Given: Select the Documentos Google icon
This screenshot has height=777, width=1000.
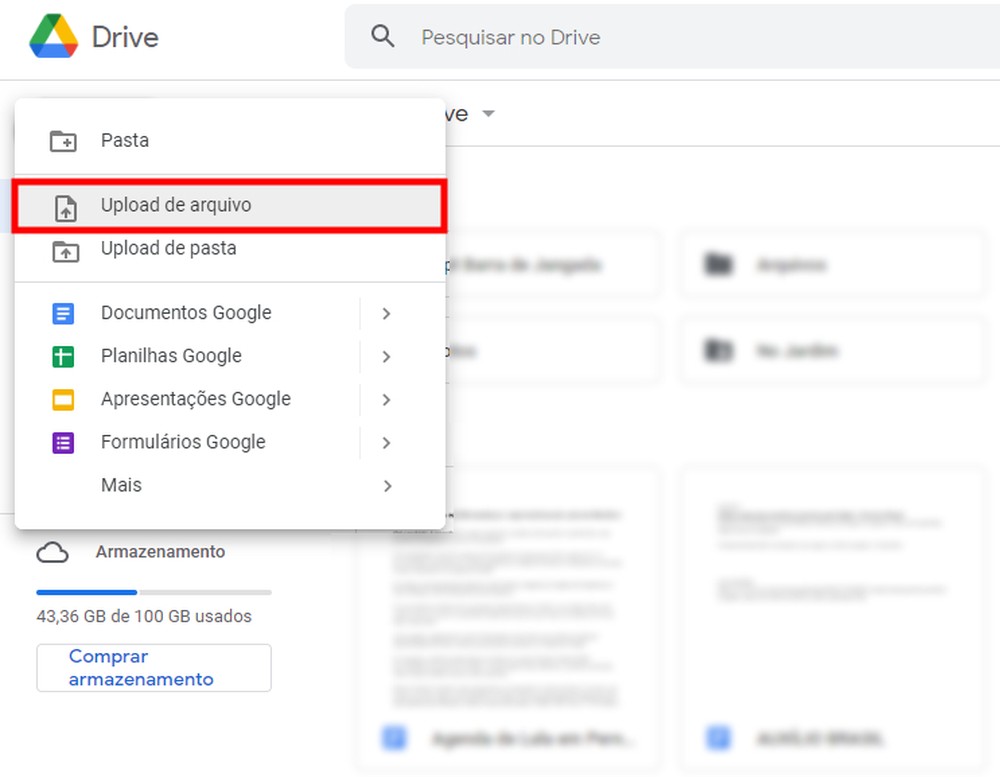Looking at the screenshot, I should (62, 313).
